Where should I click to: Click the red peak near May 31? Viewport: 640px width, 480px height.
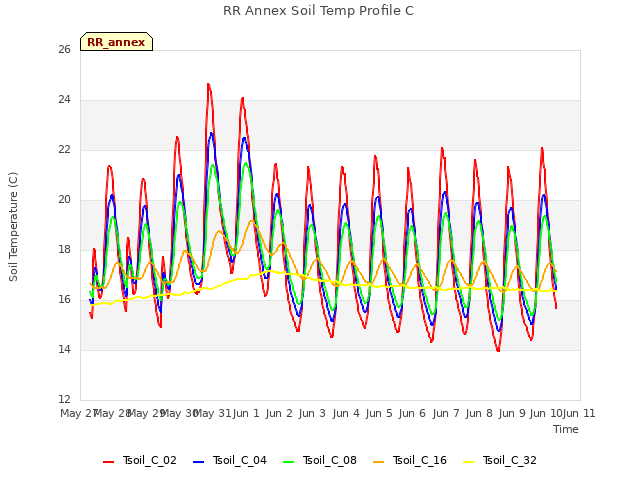point(209,85)
